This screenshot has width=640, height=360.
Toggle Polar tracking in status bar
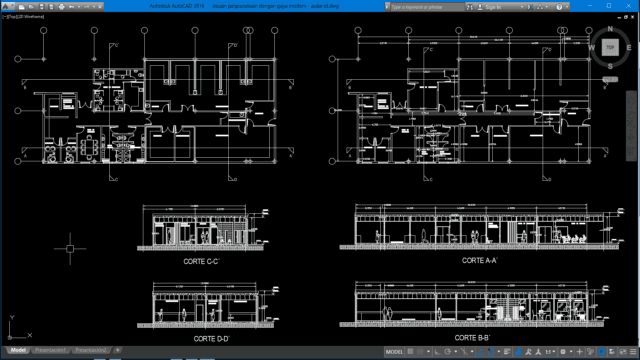click(x=447, y=351)
